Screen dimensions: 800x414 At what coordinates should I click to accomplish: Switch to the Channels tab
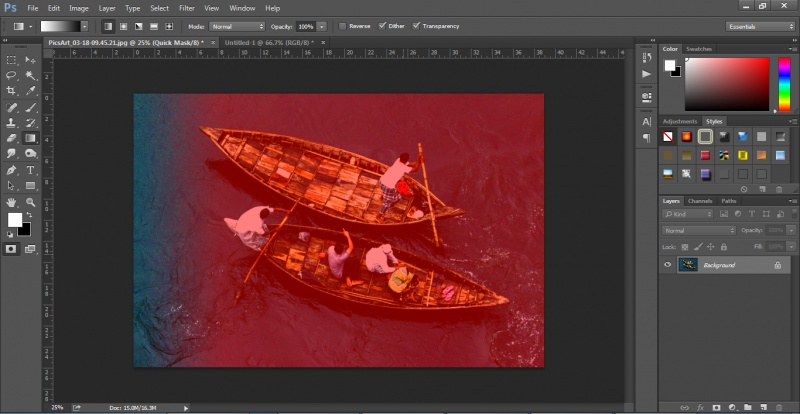[x=700, y=201]
